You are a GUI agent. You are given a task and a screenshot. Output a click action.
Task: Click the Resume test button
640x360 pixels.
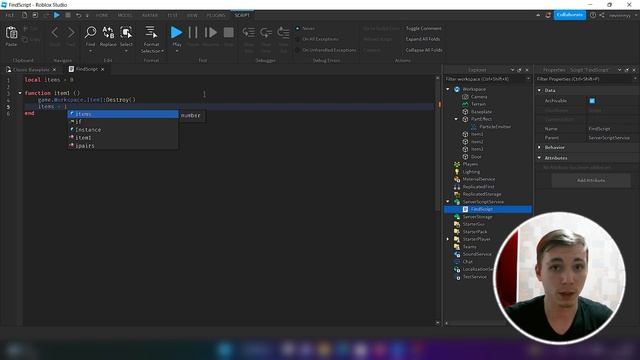[x=211, y=32]
